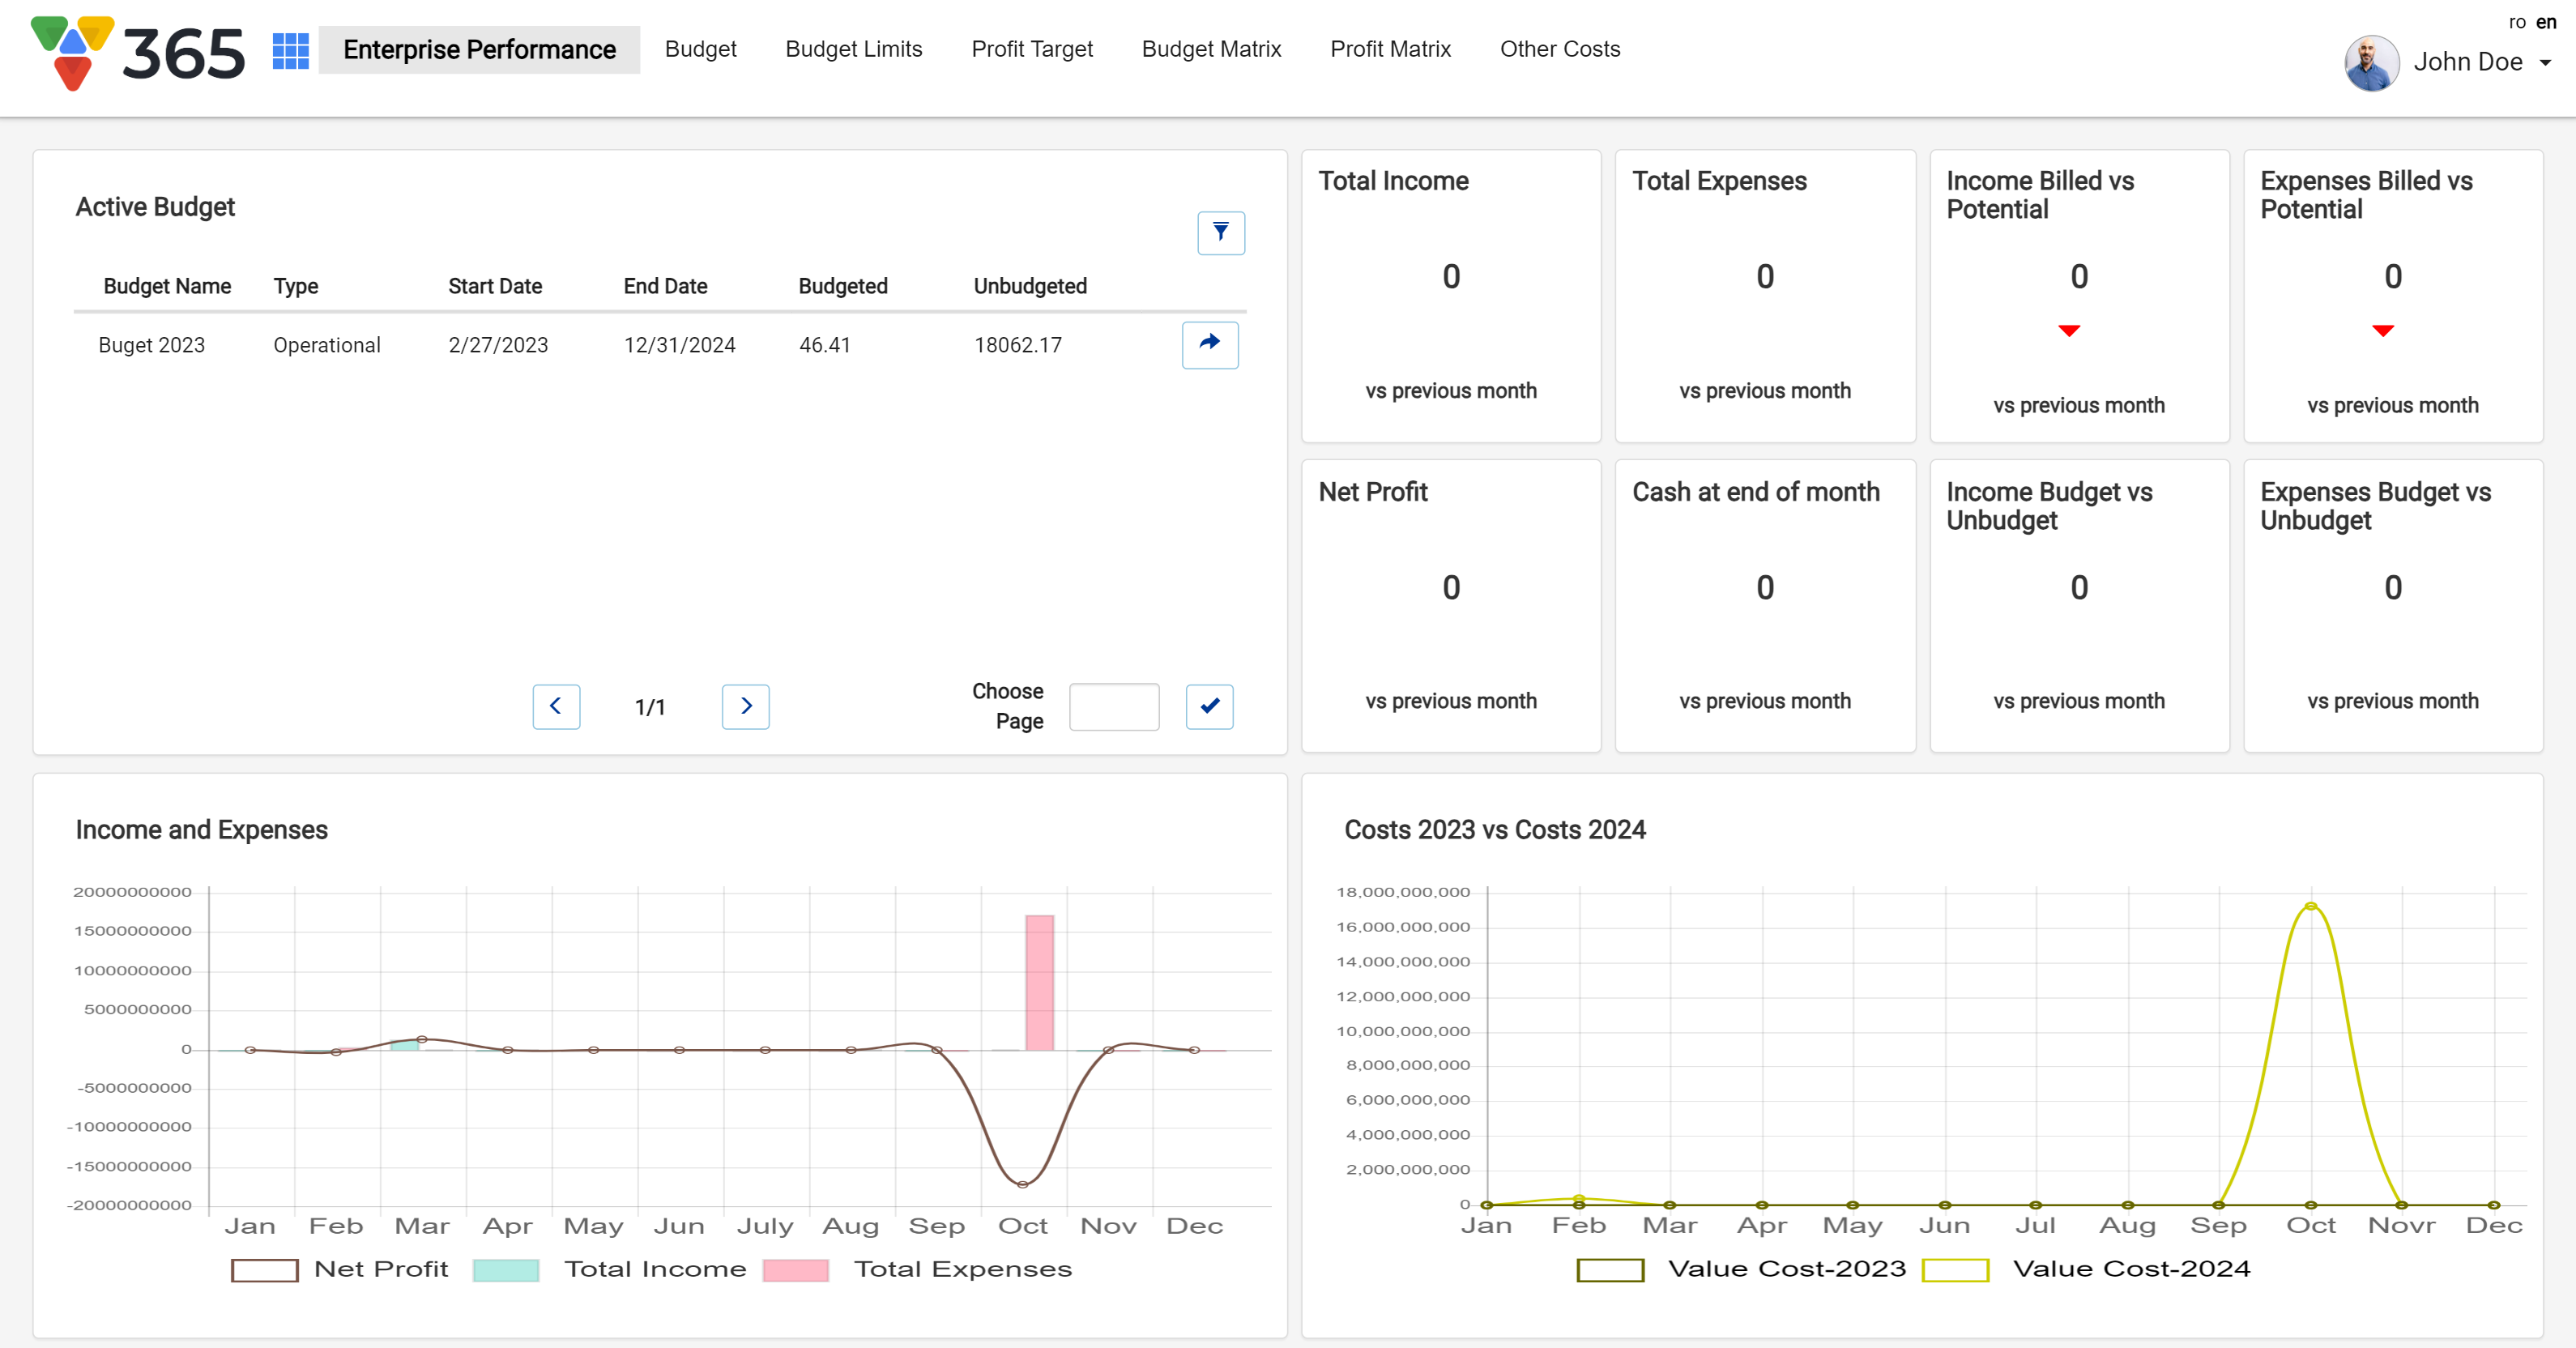
Task: Click the Choose Page input field
Action: coord(1113,706)
